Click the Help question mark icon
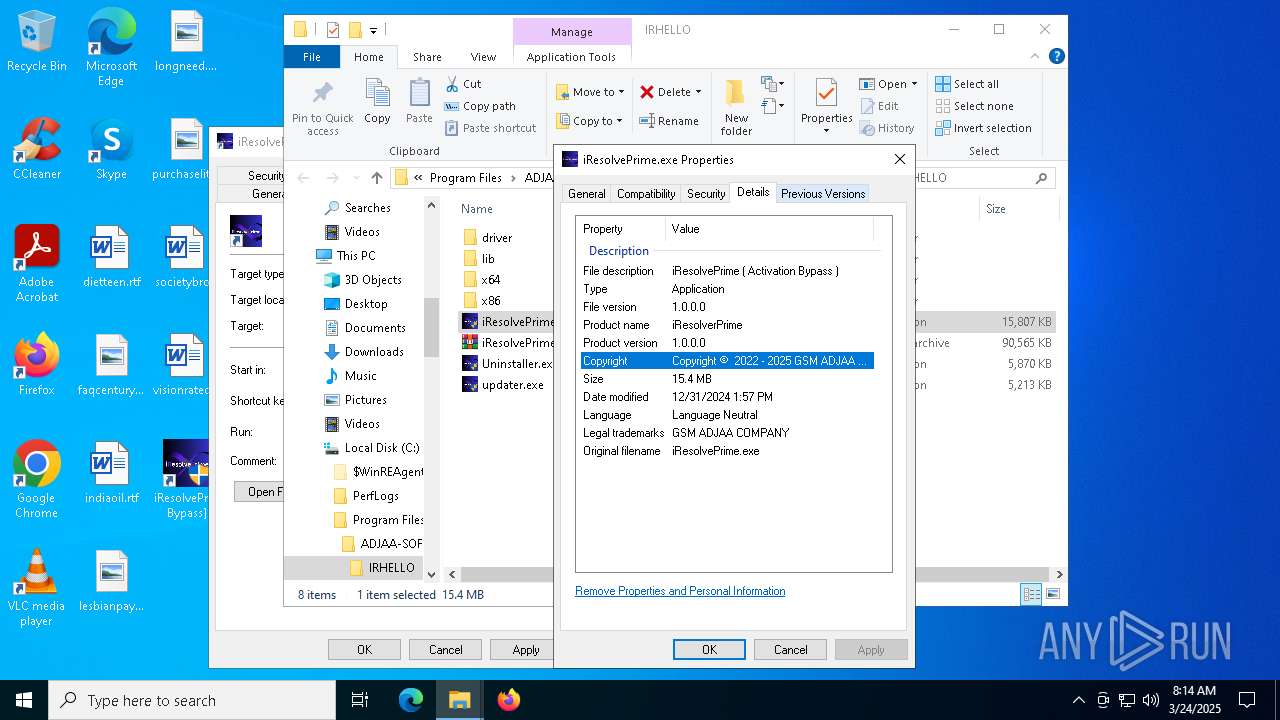Image resolution: width=1280 pixels, height=720 pixels. click(x=1057, y=57)
